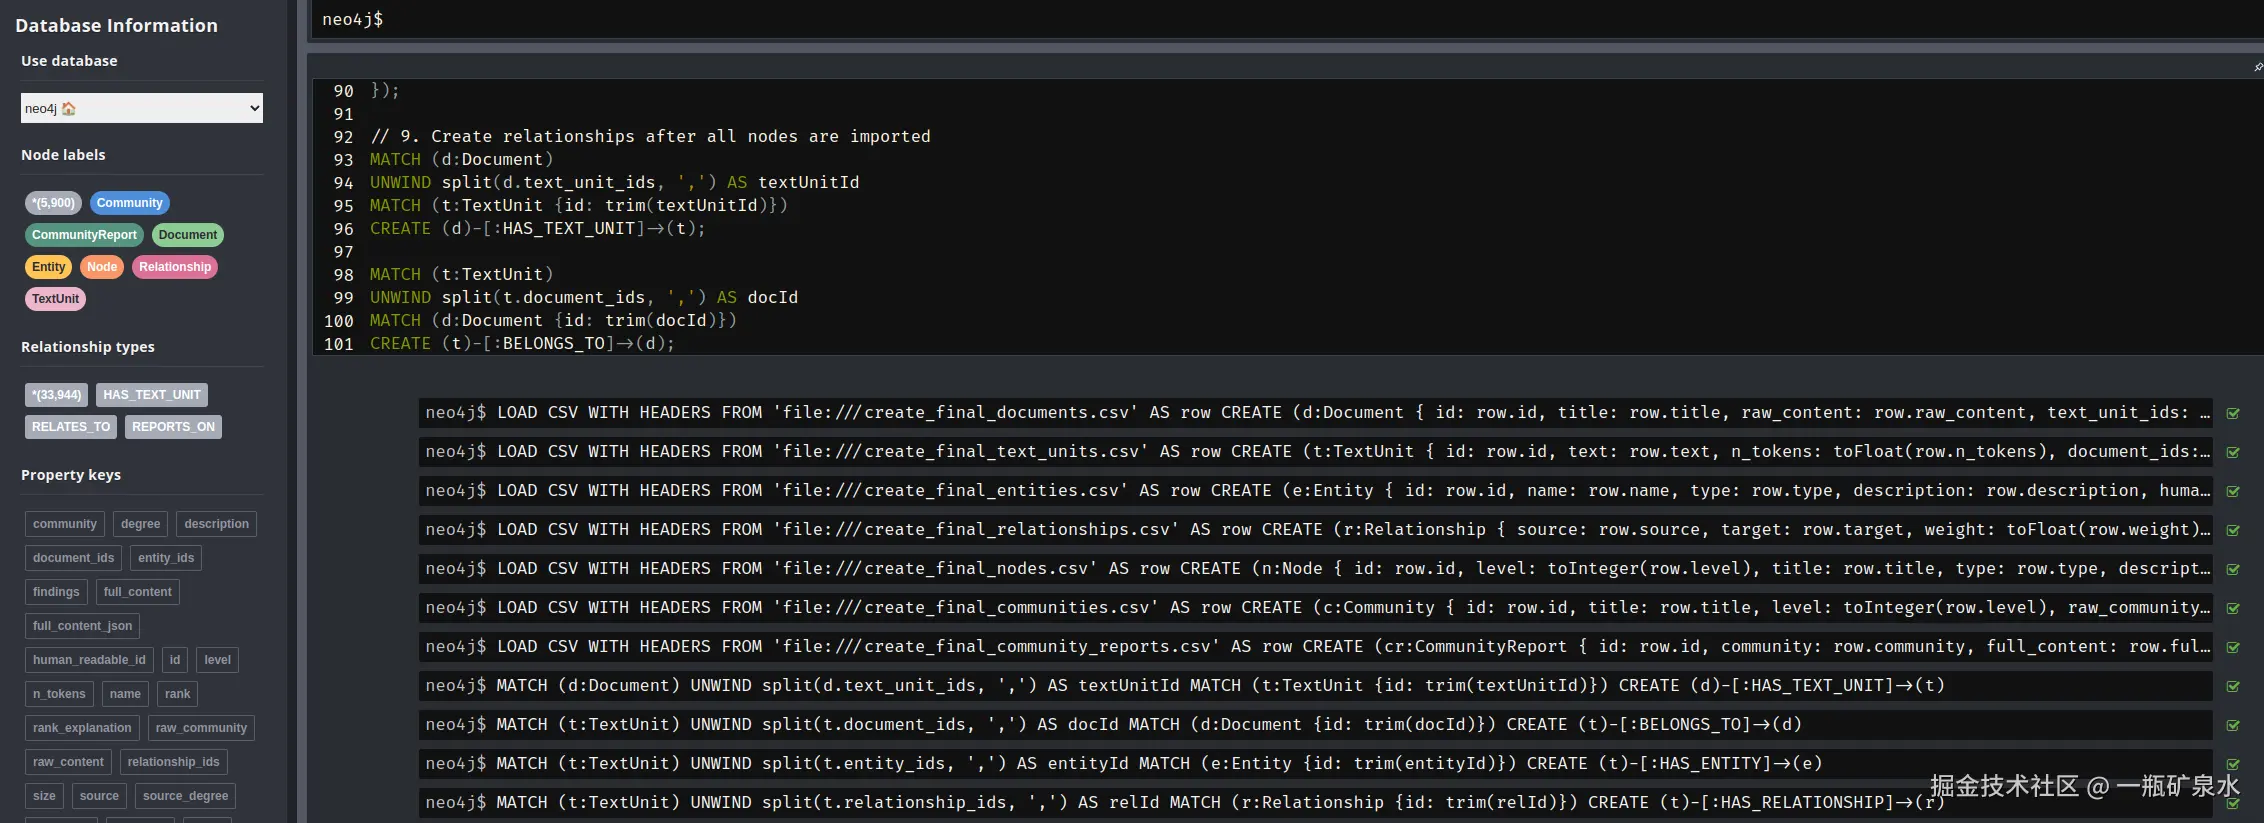Click the entity_ids property key
2264x823 pixels.
coord(166,558)
